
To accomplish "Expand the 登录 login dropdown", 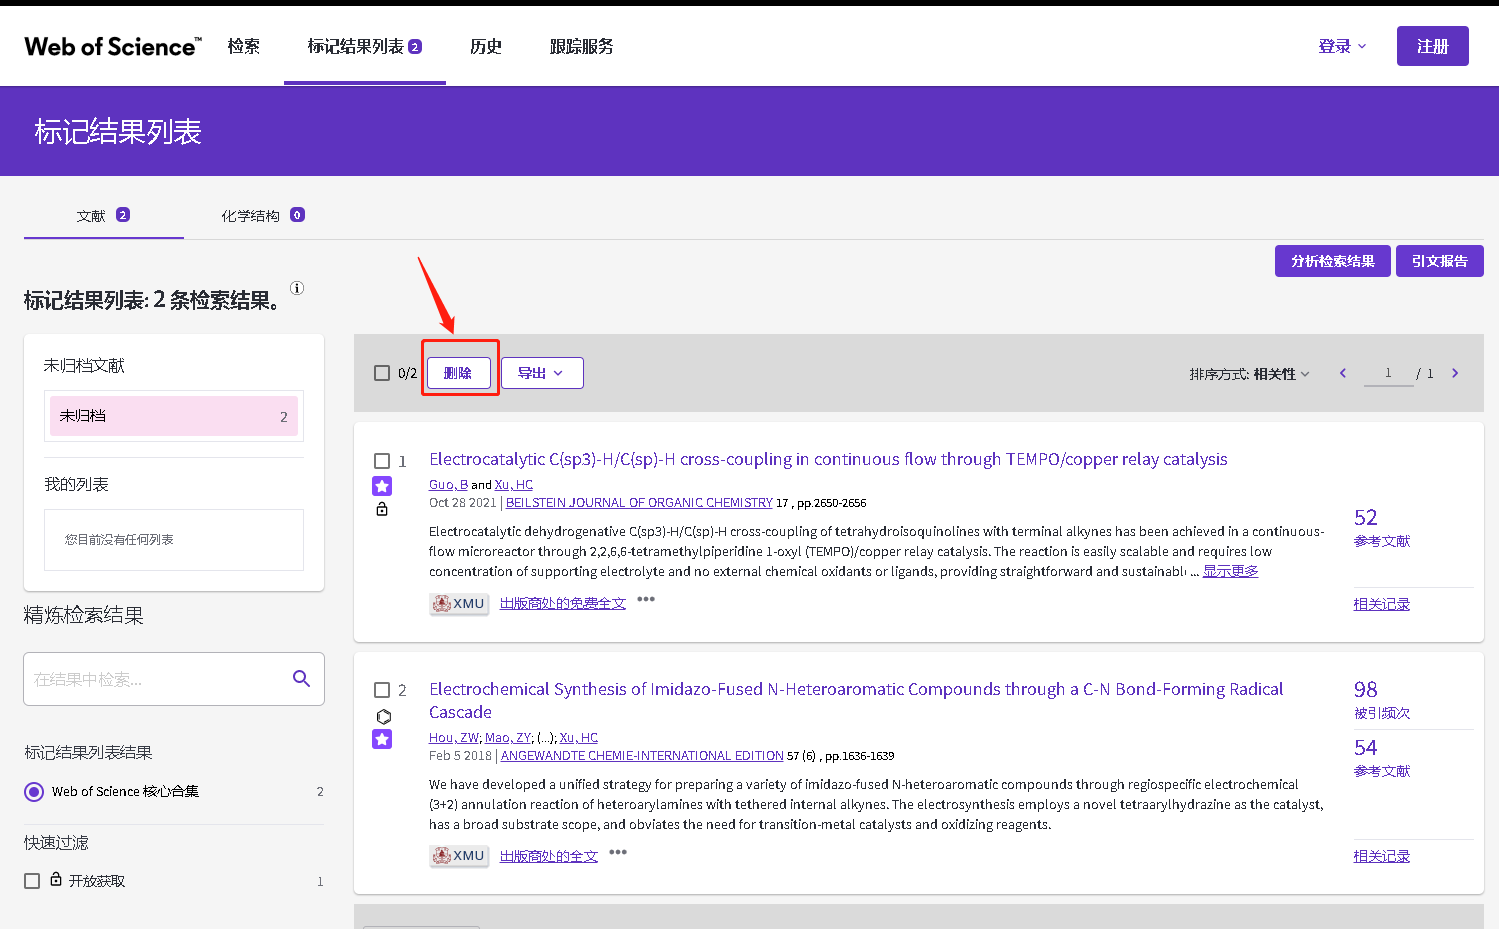I will (1341, 46).
